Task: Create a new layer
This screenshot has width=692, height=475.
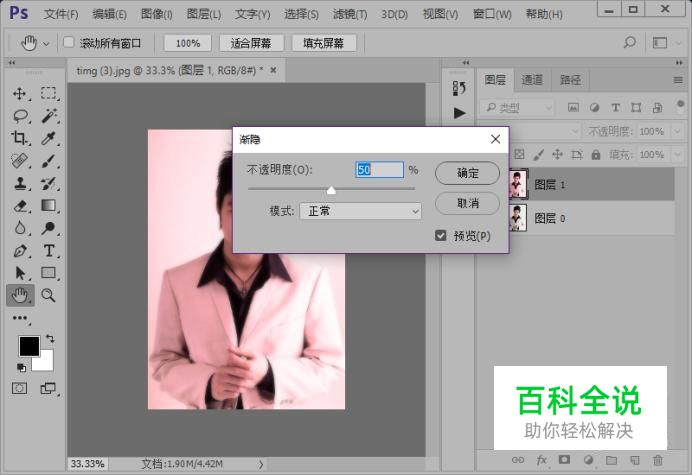Action: [x=635, y=460]
